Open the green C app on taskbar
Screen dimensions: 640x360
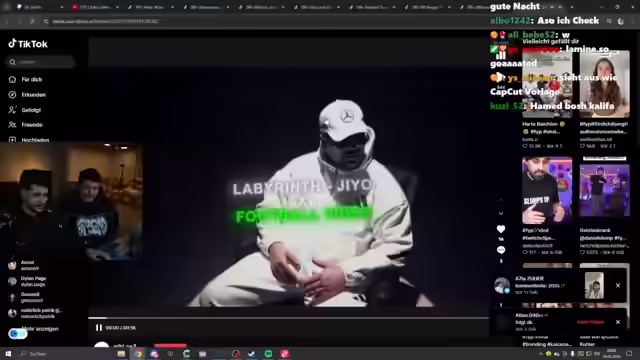pos(187,354)
